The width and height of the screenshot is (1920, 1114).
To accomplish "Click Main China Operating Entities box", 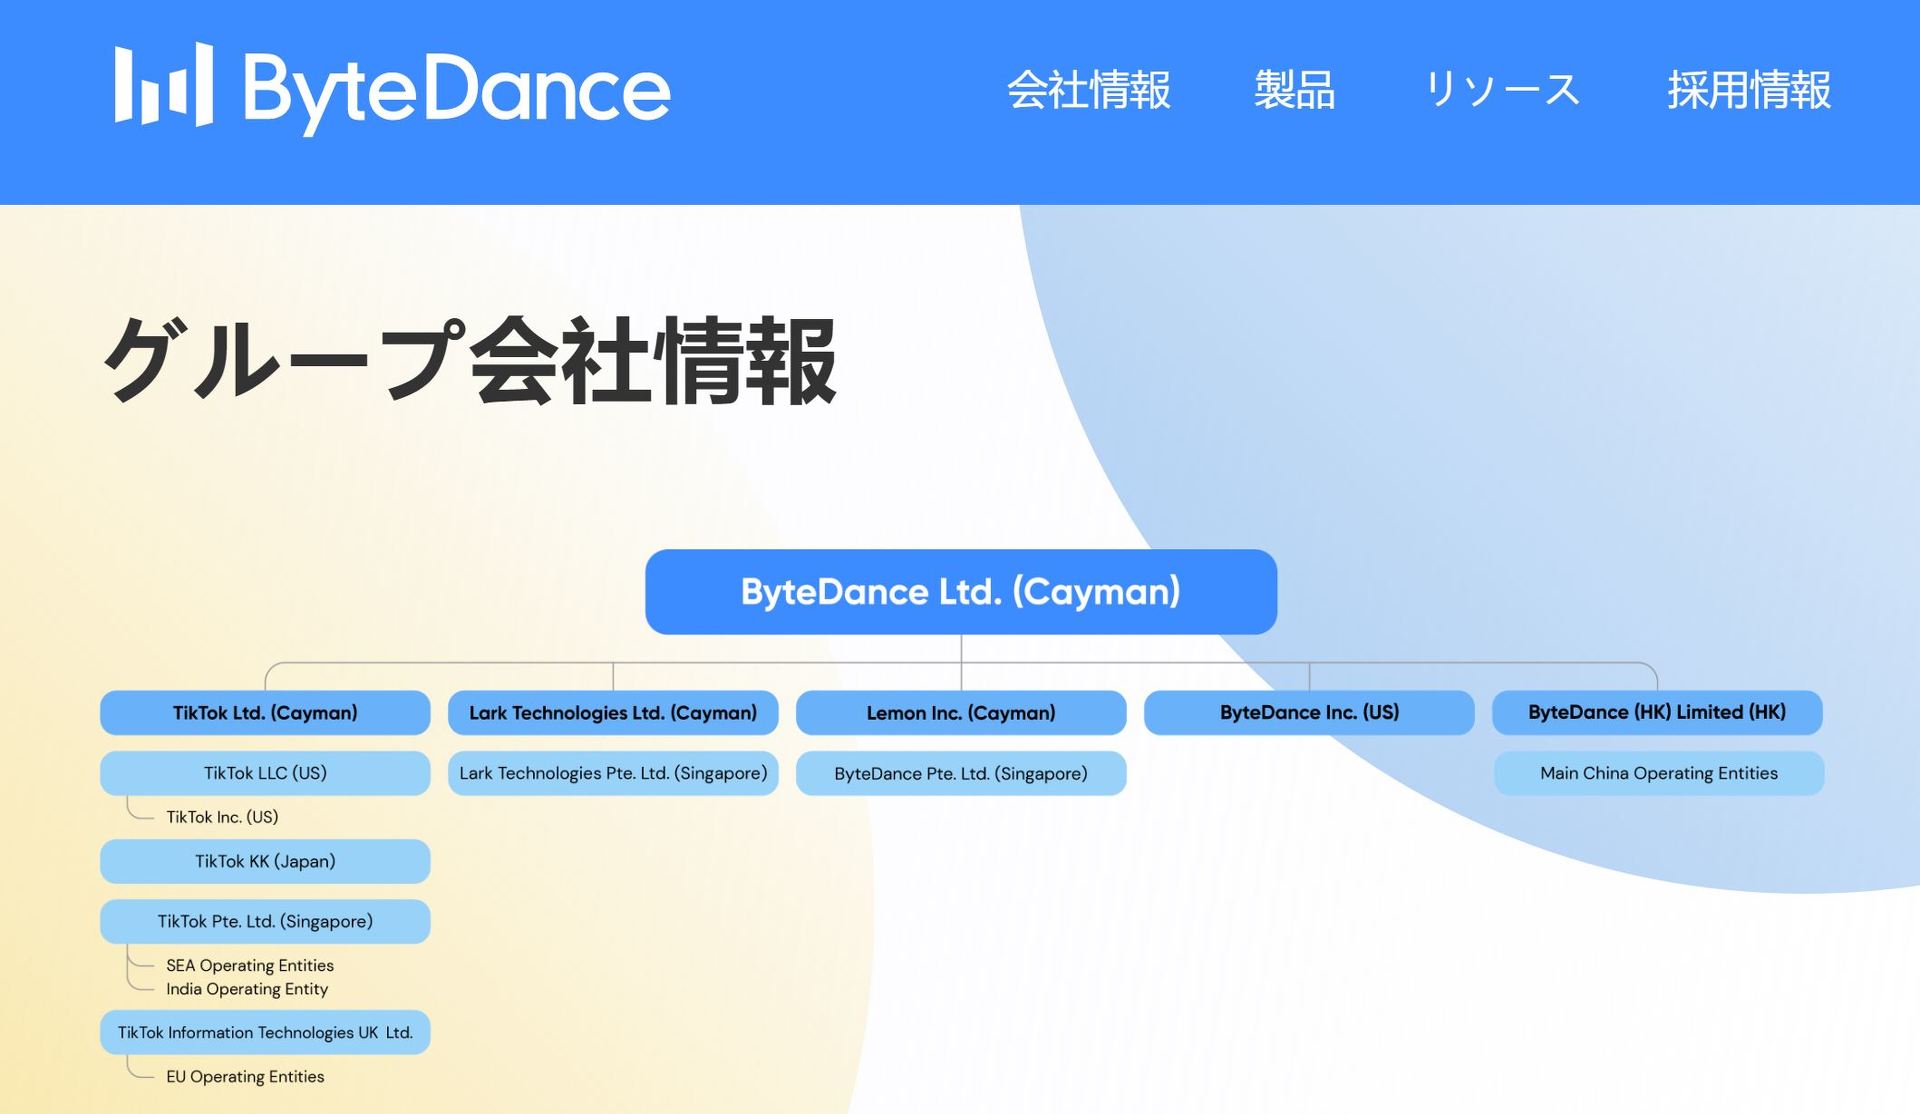I will coord(1658,773).
